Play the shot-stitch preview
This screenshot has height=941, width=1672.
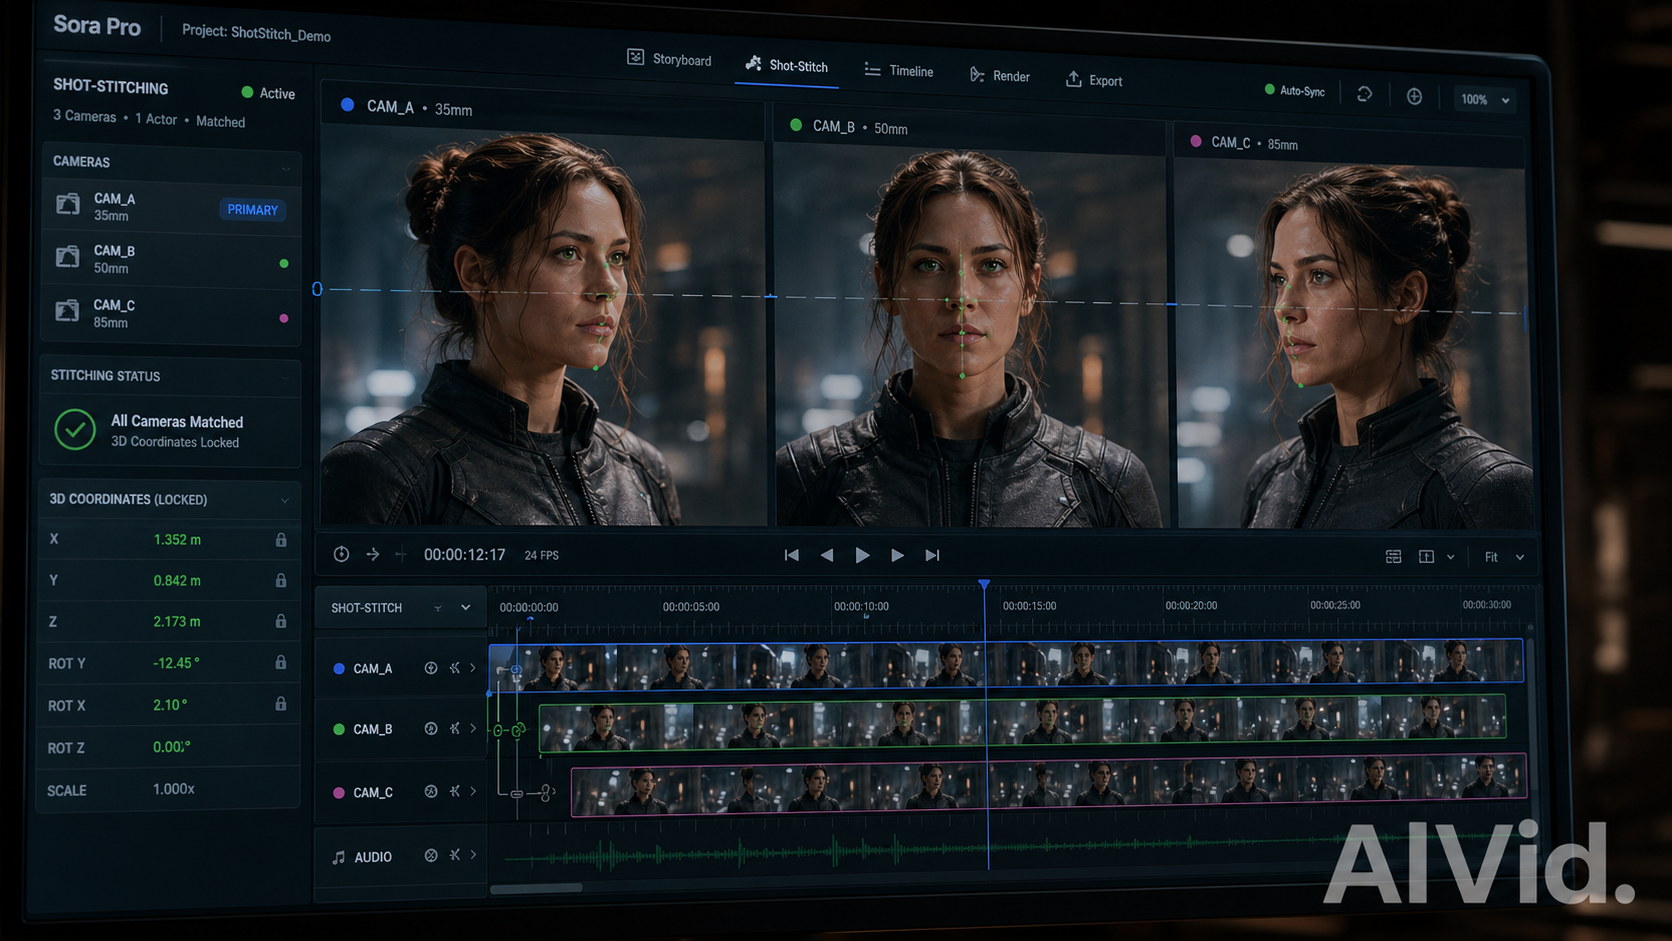pos(862,555)
